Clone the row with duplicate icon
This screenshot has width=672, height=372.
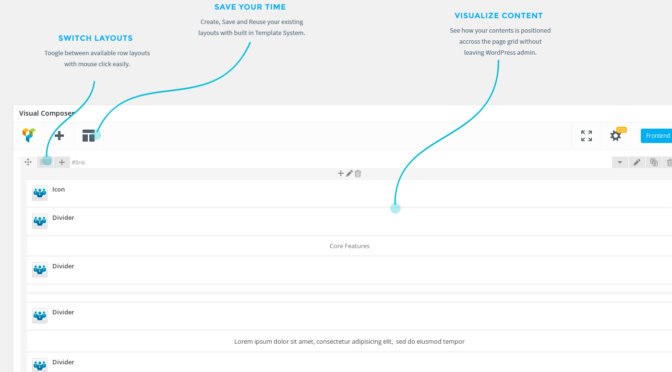tap(654, 162)
